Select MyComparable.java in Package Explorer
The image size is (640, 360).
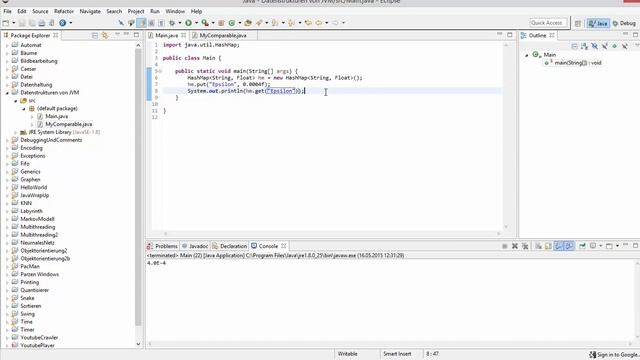tap(69, 124)
